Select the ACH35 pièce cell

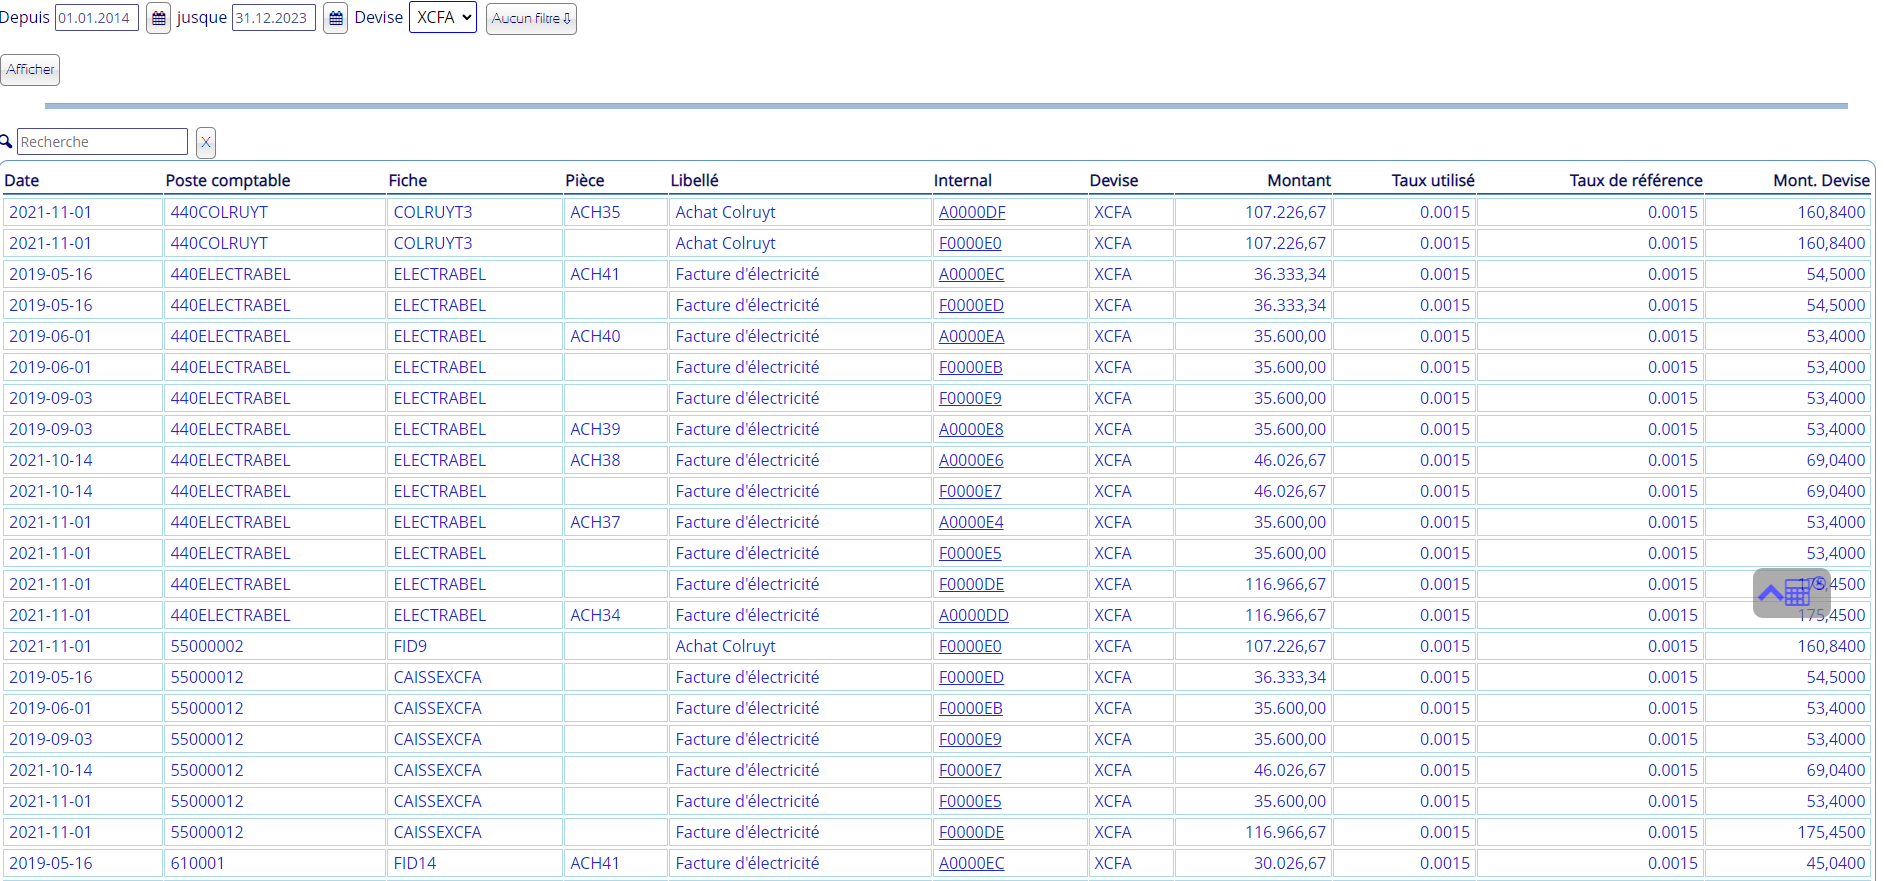(x=615, y=212)
